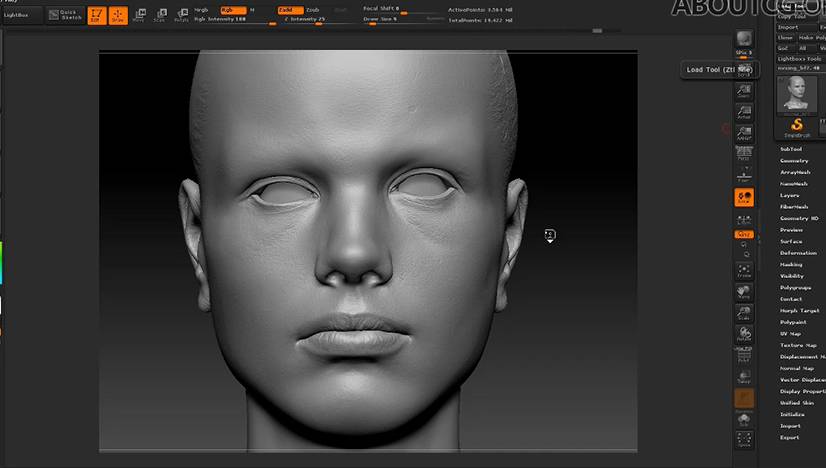Enable the M material-only mode

[x=252, y=10]
